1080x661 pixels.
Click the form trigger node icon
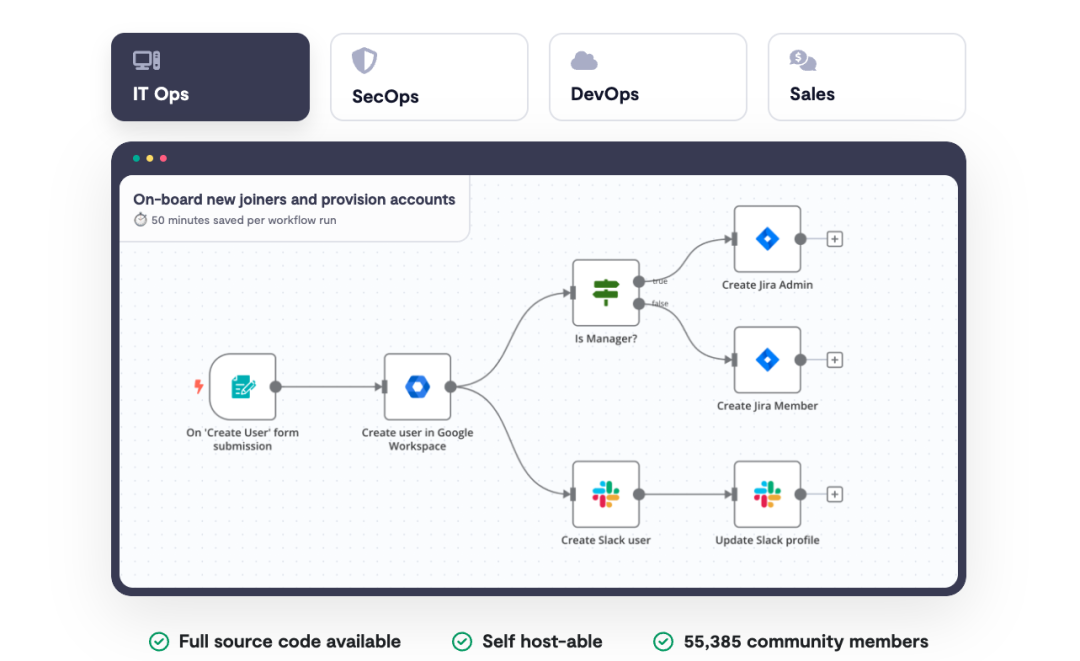point(242,387)
